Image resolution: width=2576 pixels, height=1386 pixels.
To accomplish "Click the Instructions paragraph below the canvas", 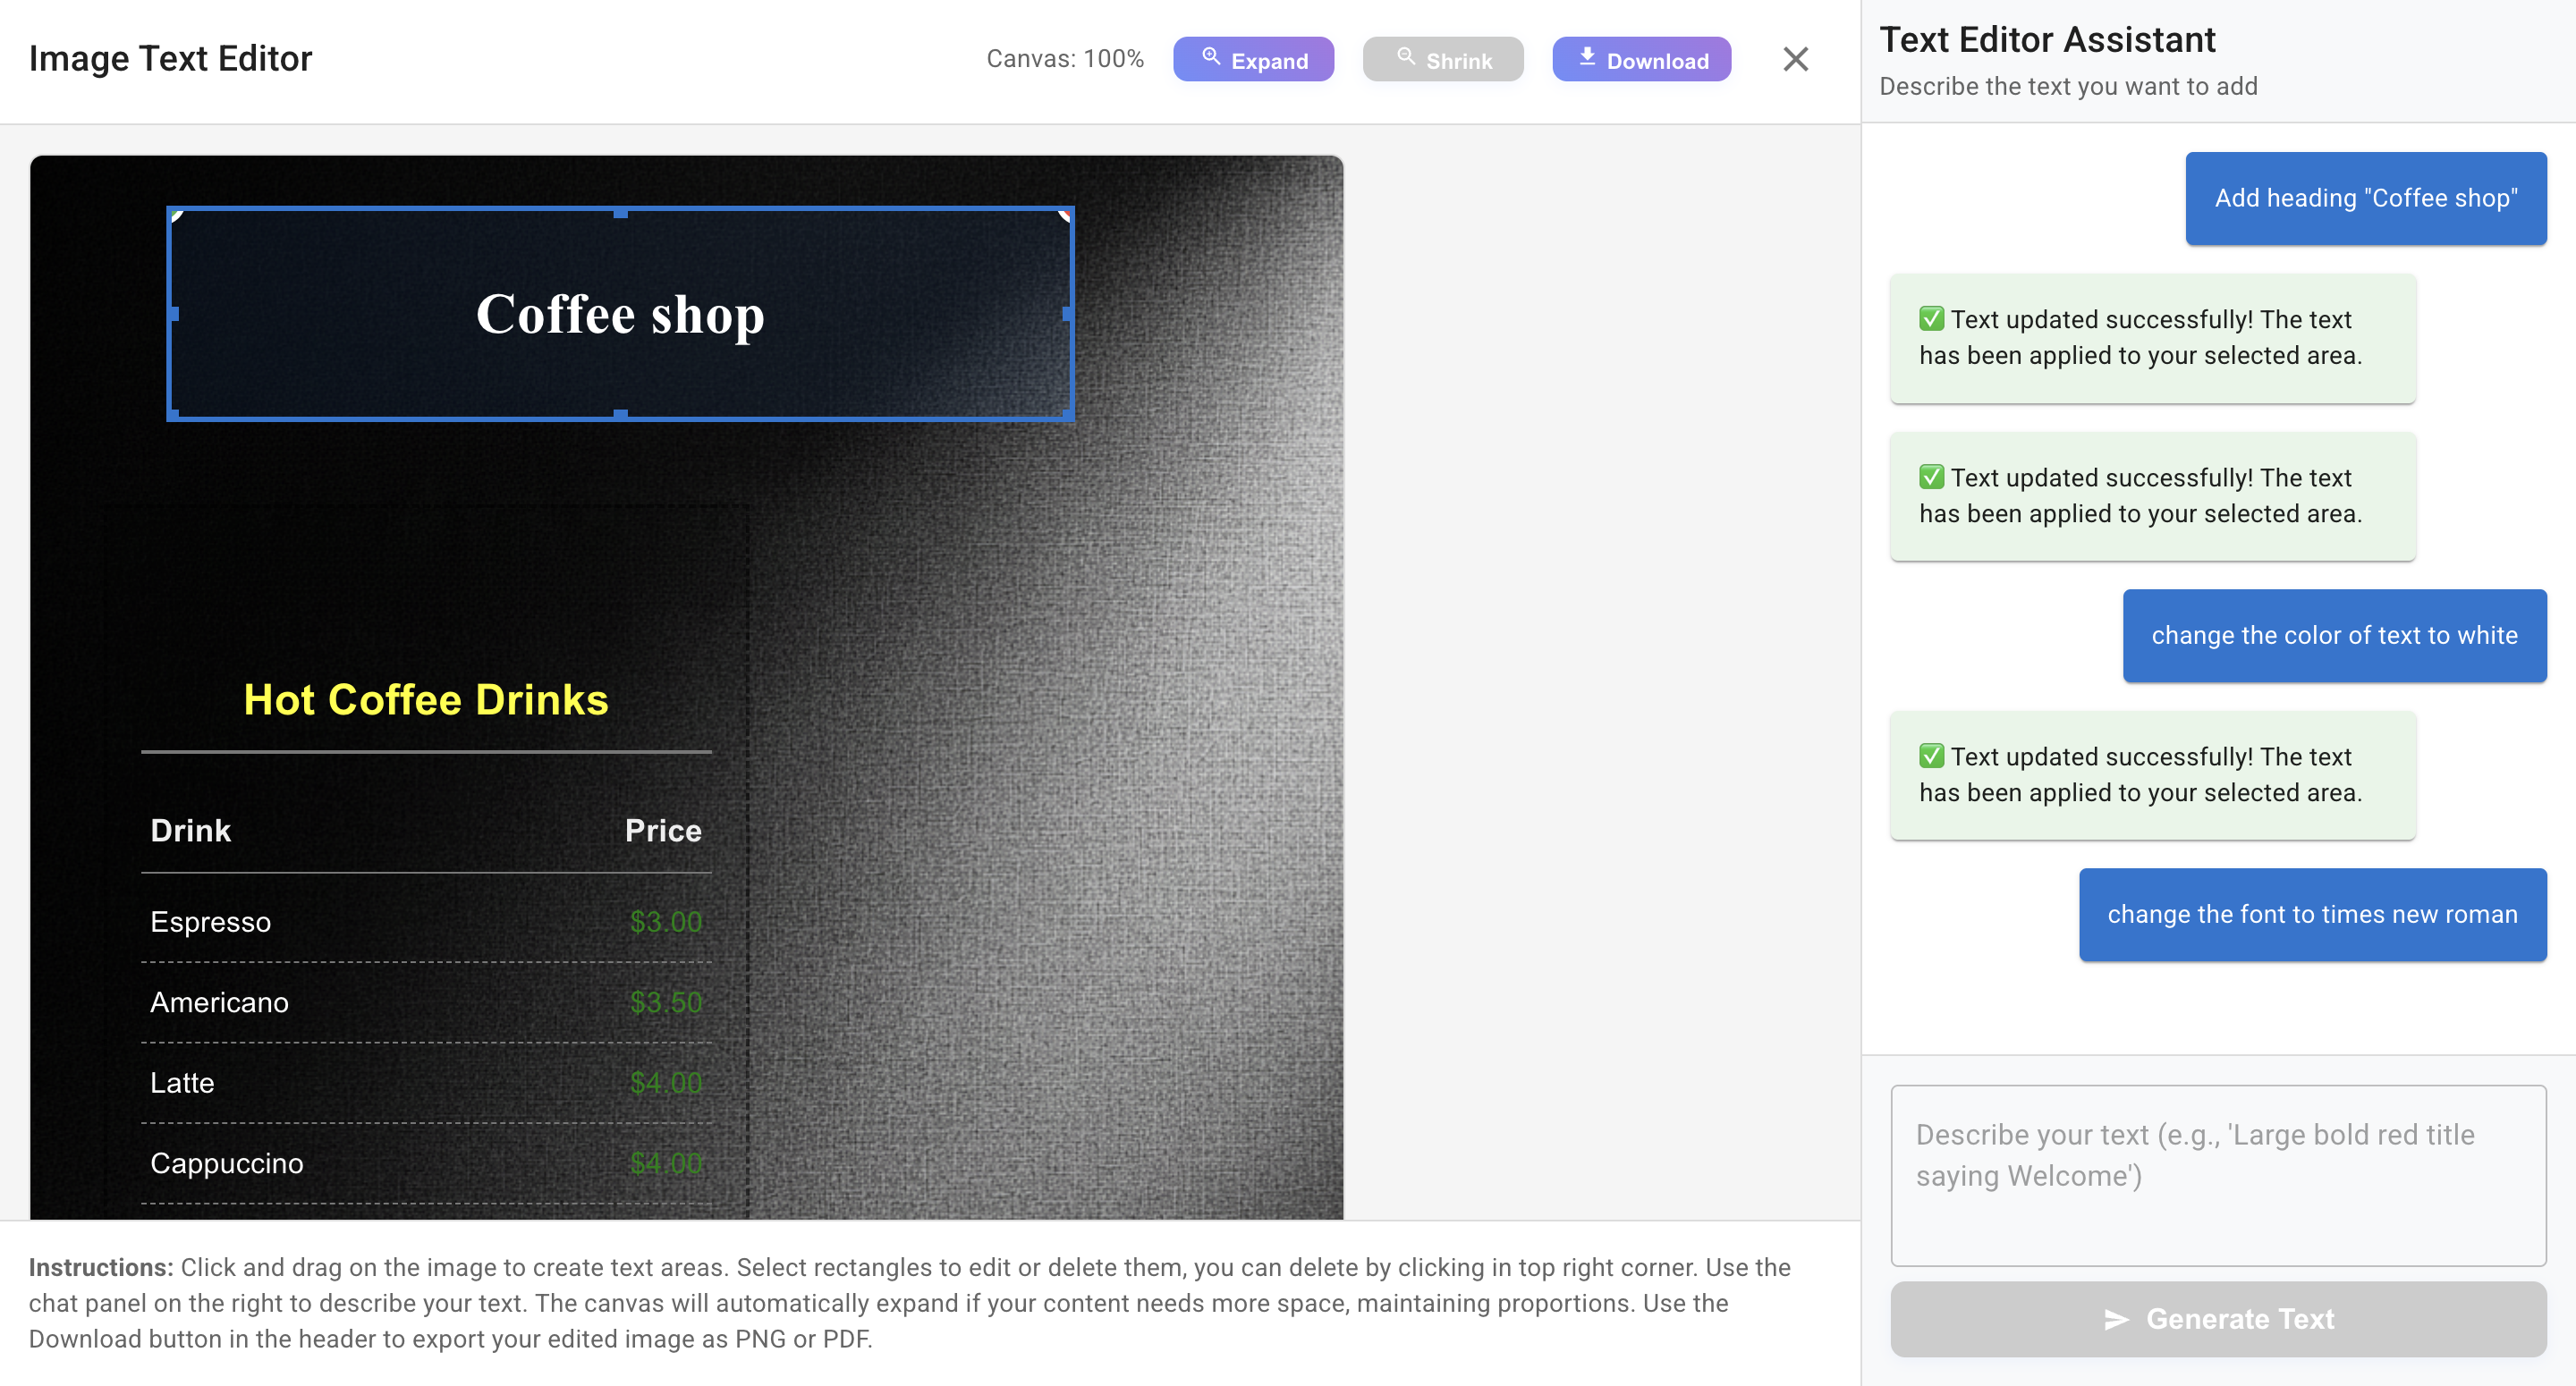I will pyautogui.click(x=910, y=1303).
